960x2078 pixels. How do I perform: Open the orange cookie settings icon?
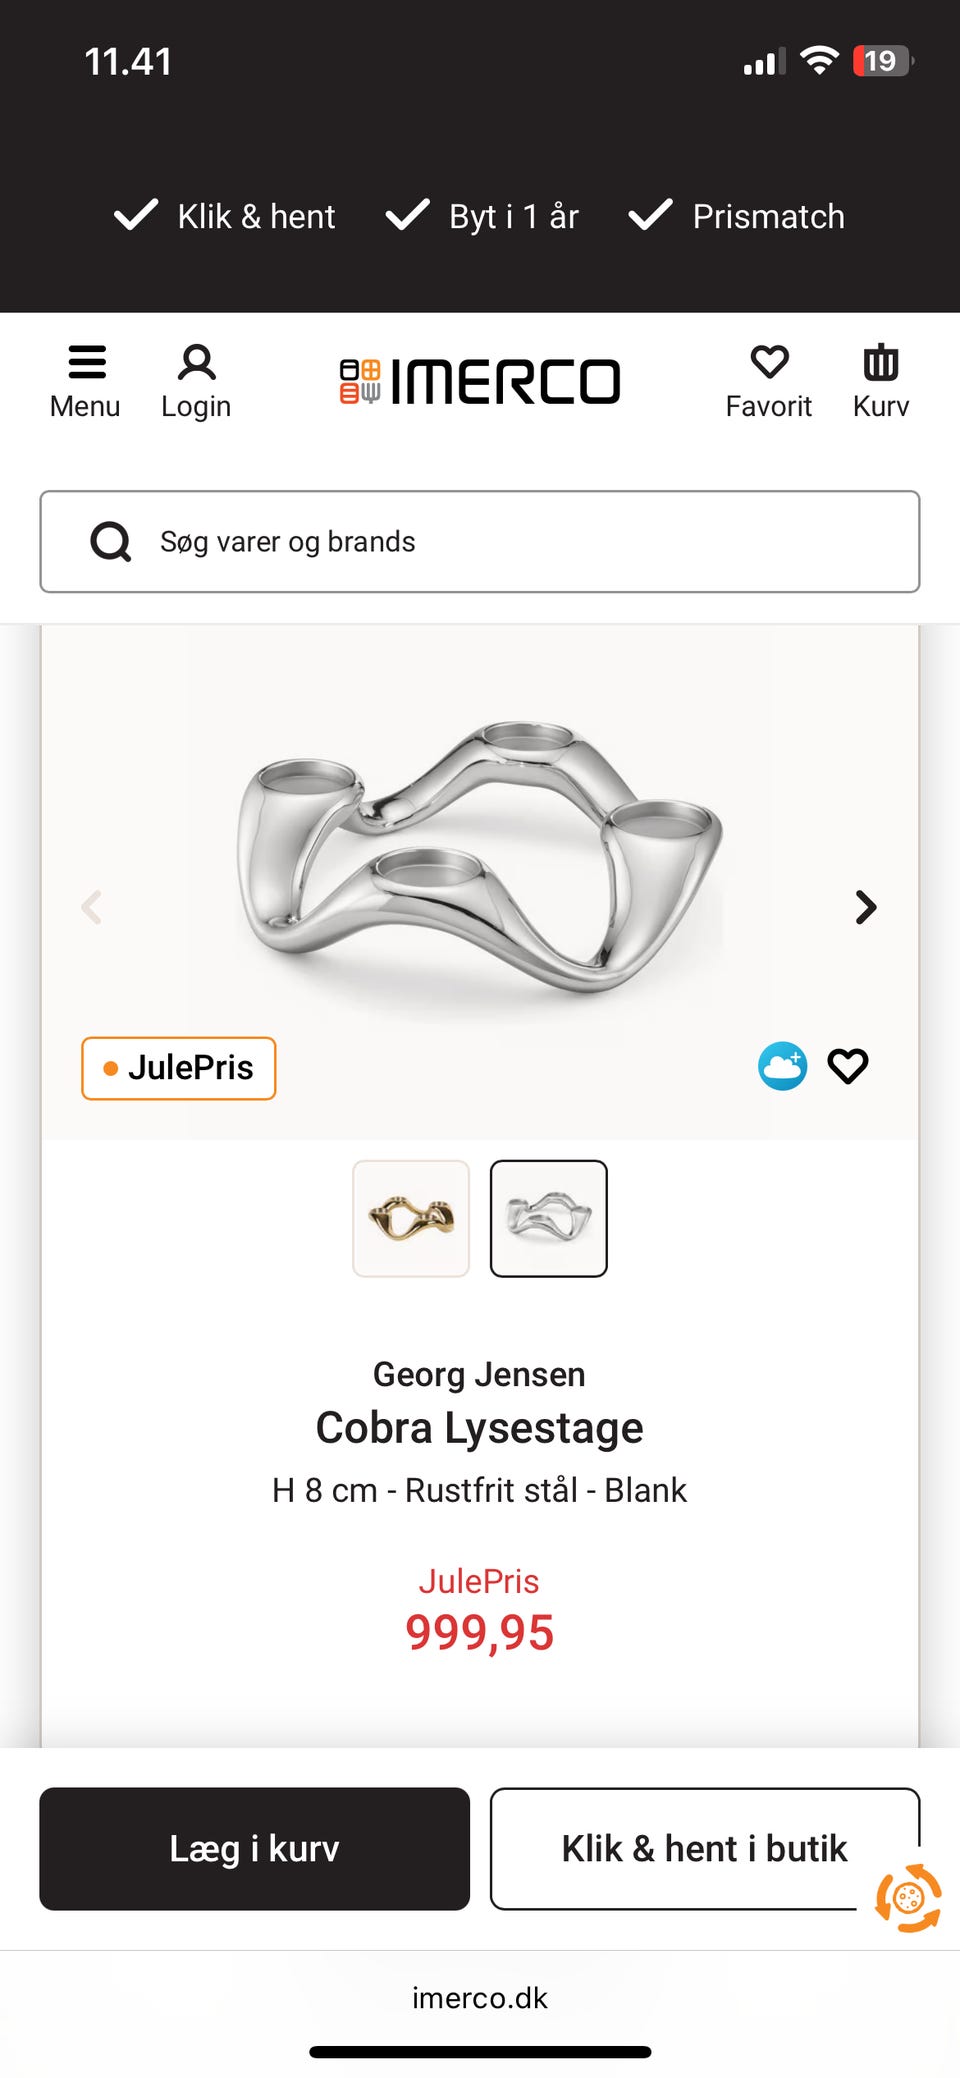(x=908, y=1897)
